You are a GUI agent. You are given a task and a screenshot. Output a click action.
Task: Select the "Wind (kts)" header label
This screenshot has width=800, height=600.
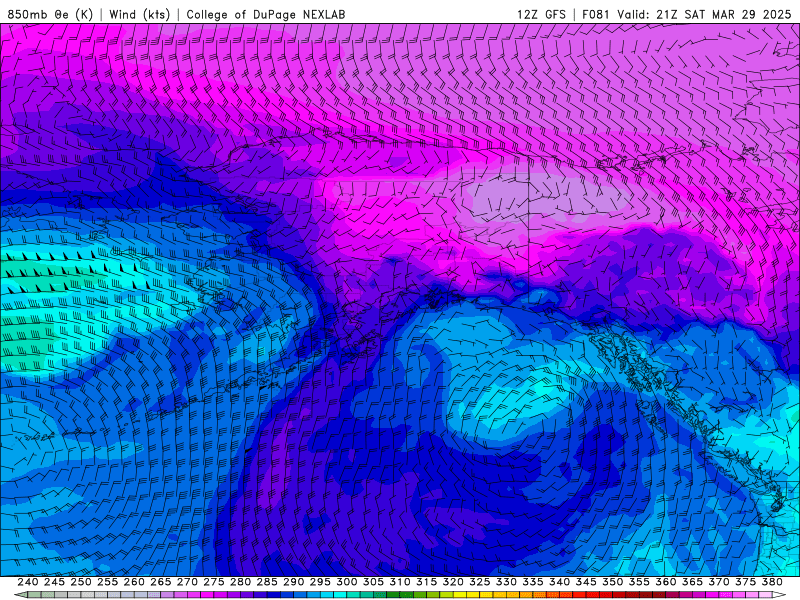(140, 14)
